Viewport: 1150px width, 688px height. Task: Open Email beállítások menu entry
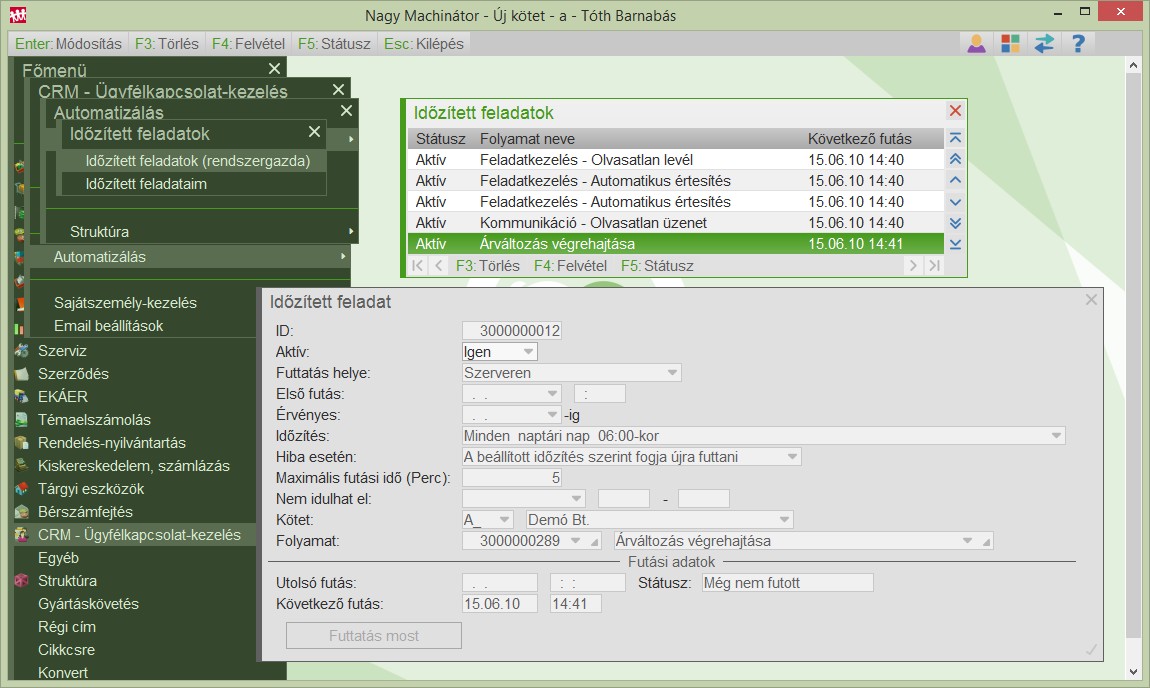[x=108, y=326]
